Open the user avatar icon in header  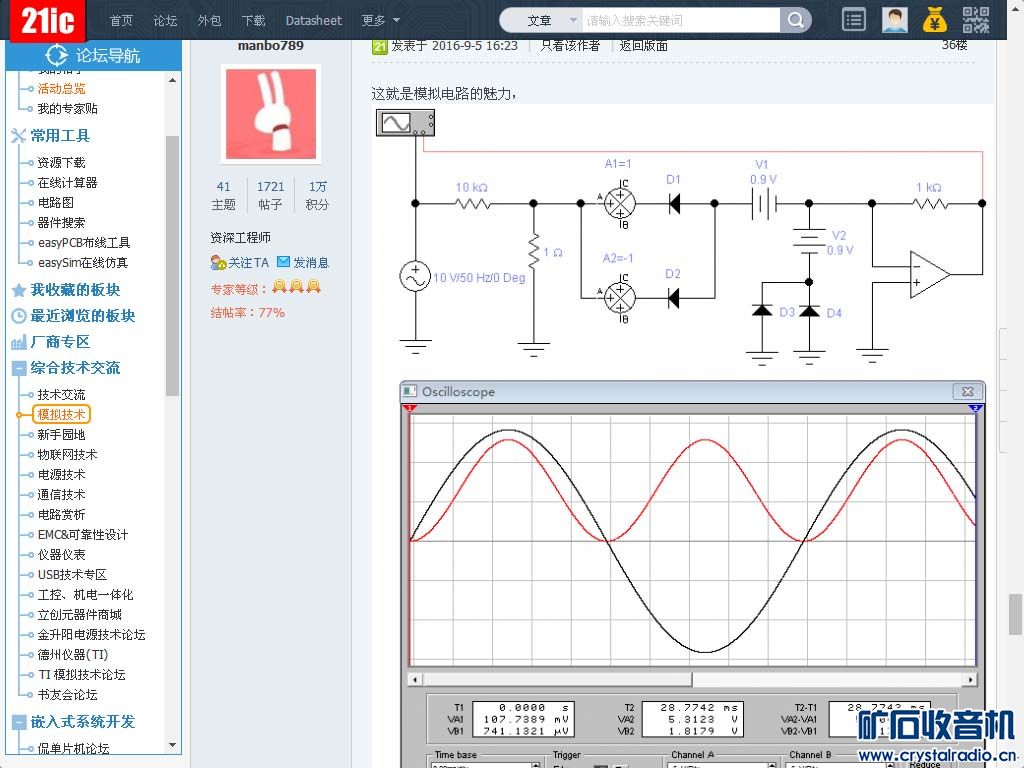pyautogui.click(x=895, y=20)
